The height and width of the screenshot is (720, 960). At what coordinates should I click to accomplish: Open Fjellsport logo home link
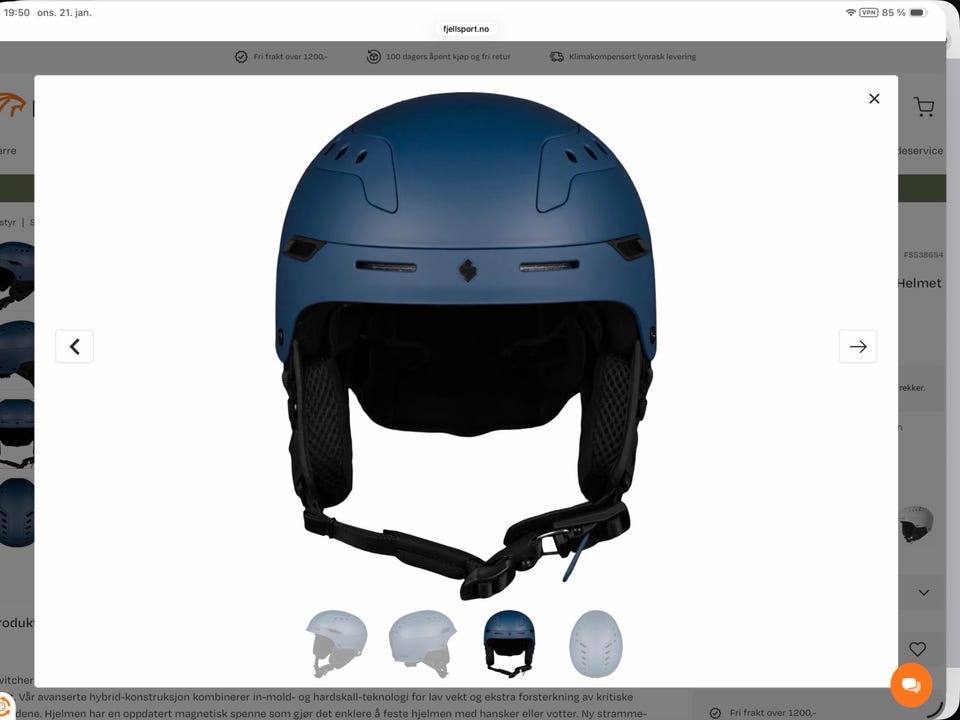pos(13,105)
